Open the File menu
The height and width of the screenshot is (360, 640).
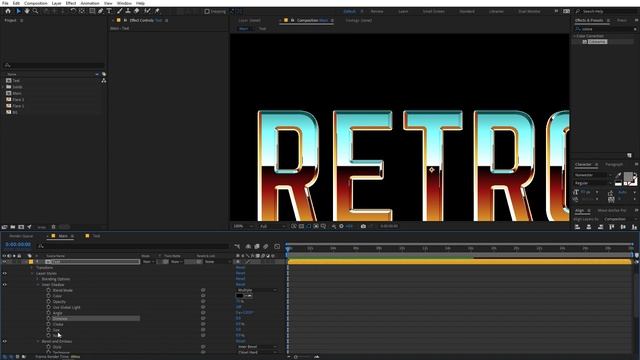click(5, 3)
